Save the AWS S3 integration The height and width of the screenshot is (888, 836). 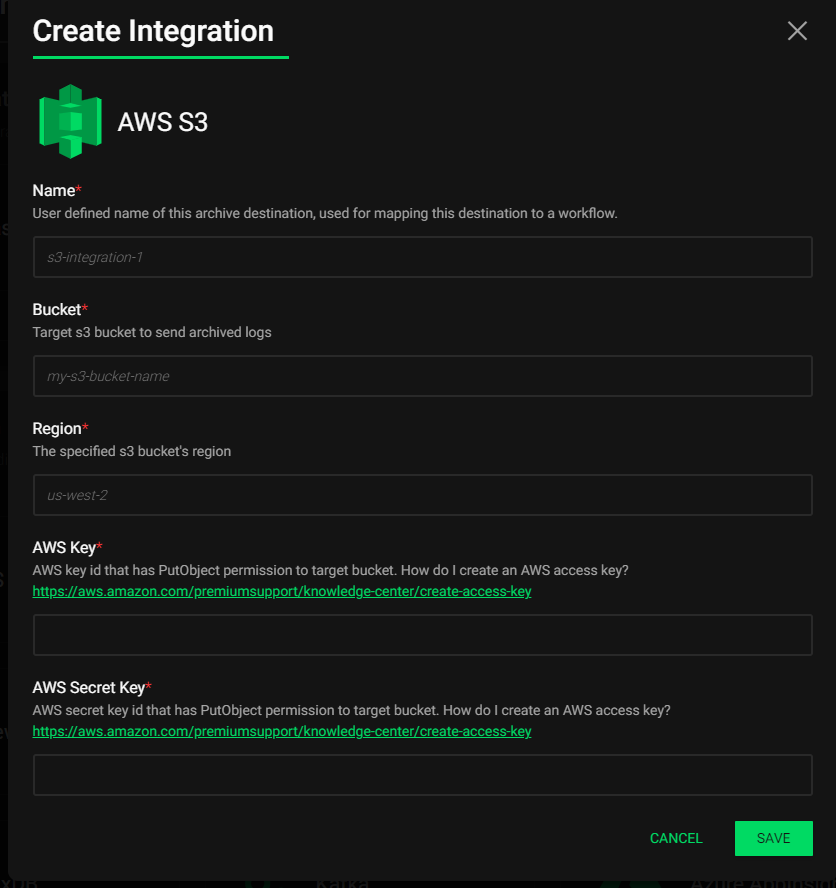[x=774, y=838]
